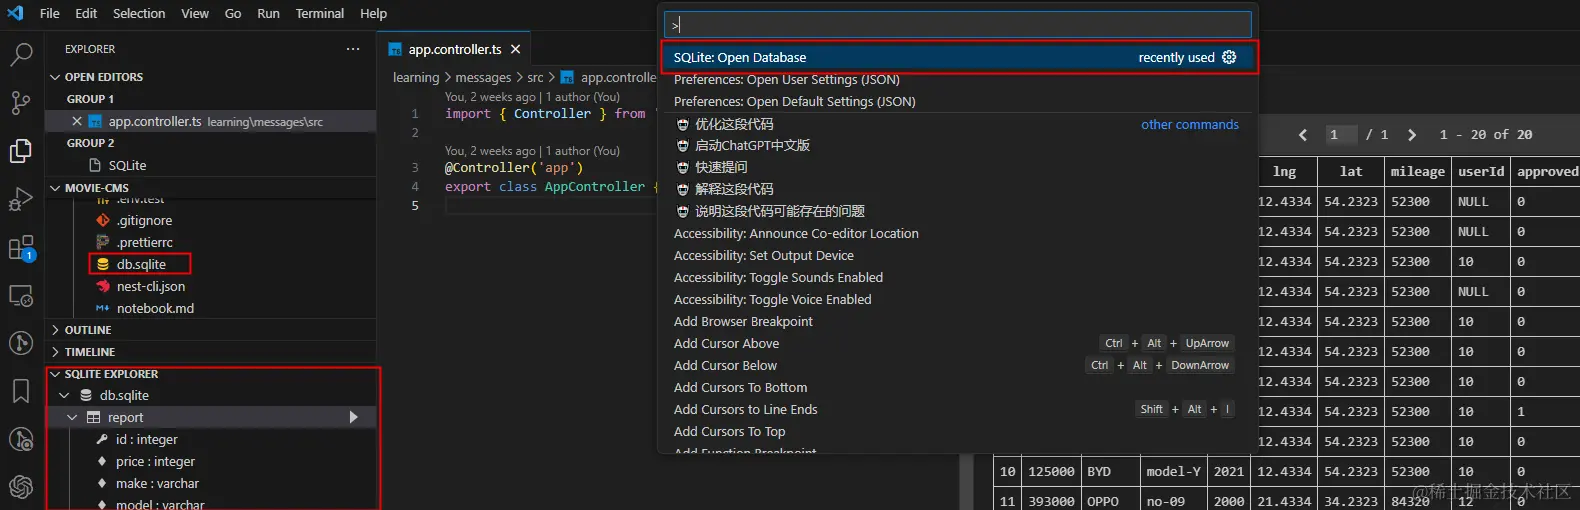Click the page number field in results
Image resolution: width=1580 pixels, height=510 pixels.
pos(1341,135)
